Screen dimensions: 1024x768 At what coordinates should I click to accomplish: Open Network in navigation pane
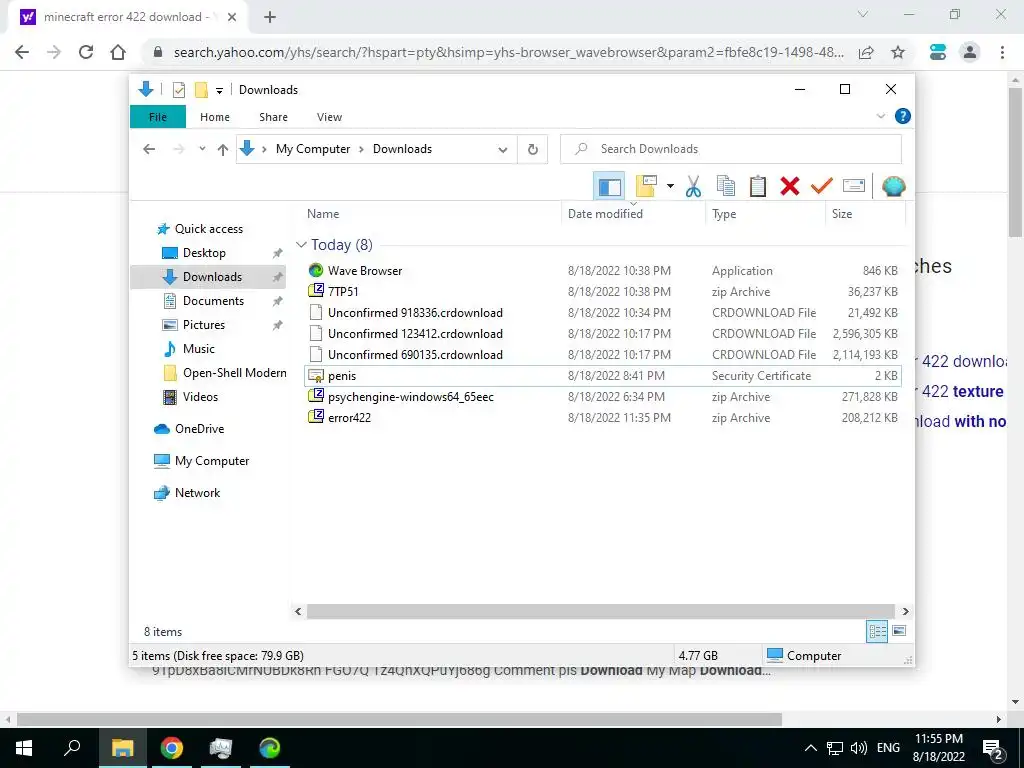[x=197, y=492]
